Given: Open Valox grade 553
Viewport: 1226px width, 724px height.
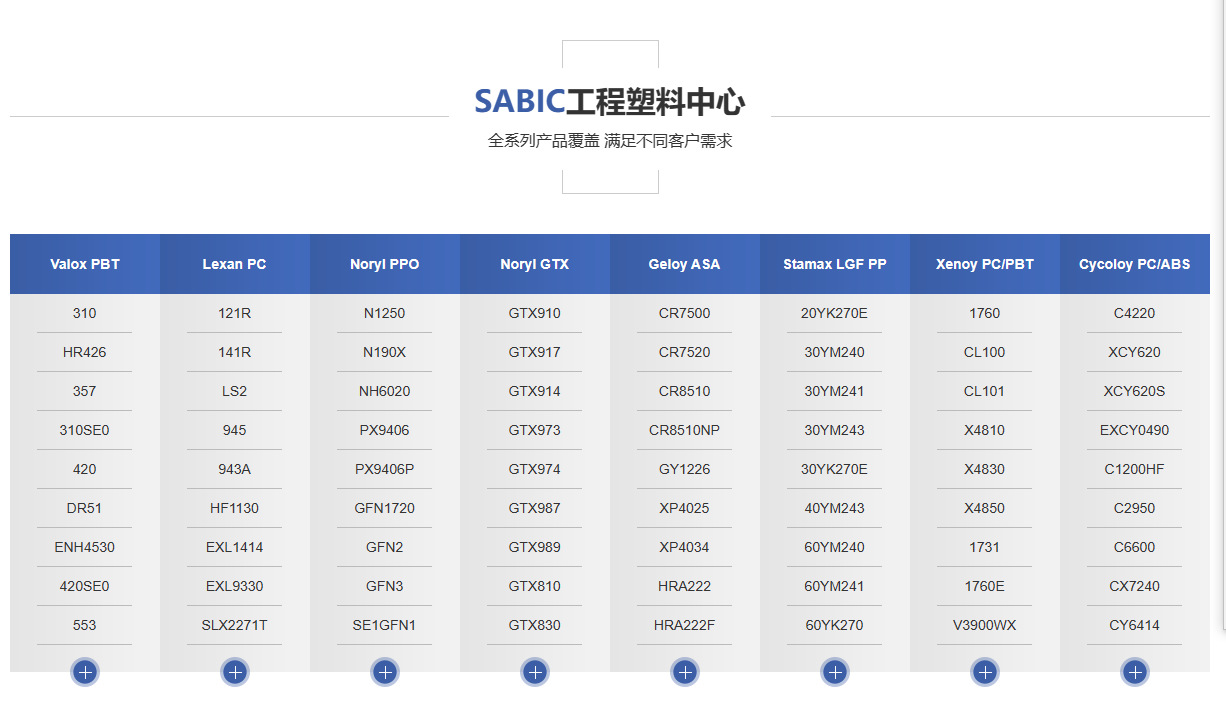Looking at the screenshot, I should (85, 625).
